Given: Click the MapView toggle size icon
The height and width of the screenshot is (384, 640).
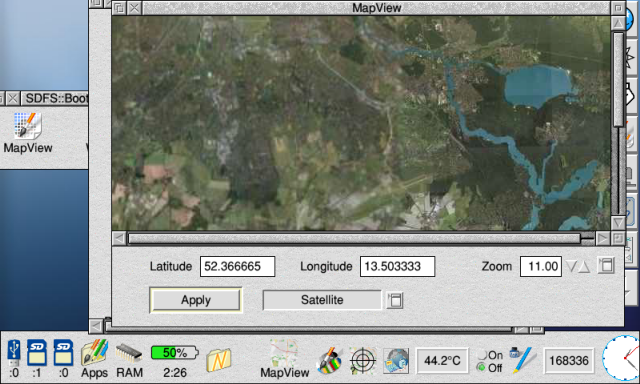Looking at the screenshot, I should tap(618, 8).
